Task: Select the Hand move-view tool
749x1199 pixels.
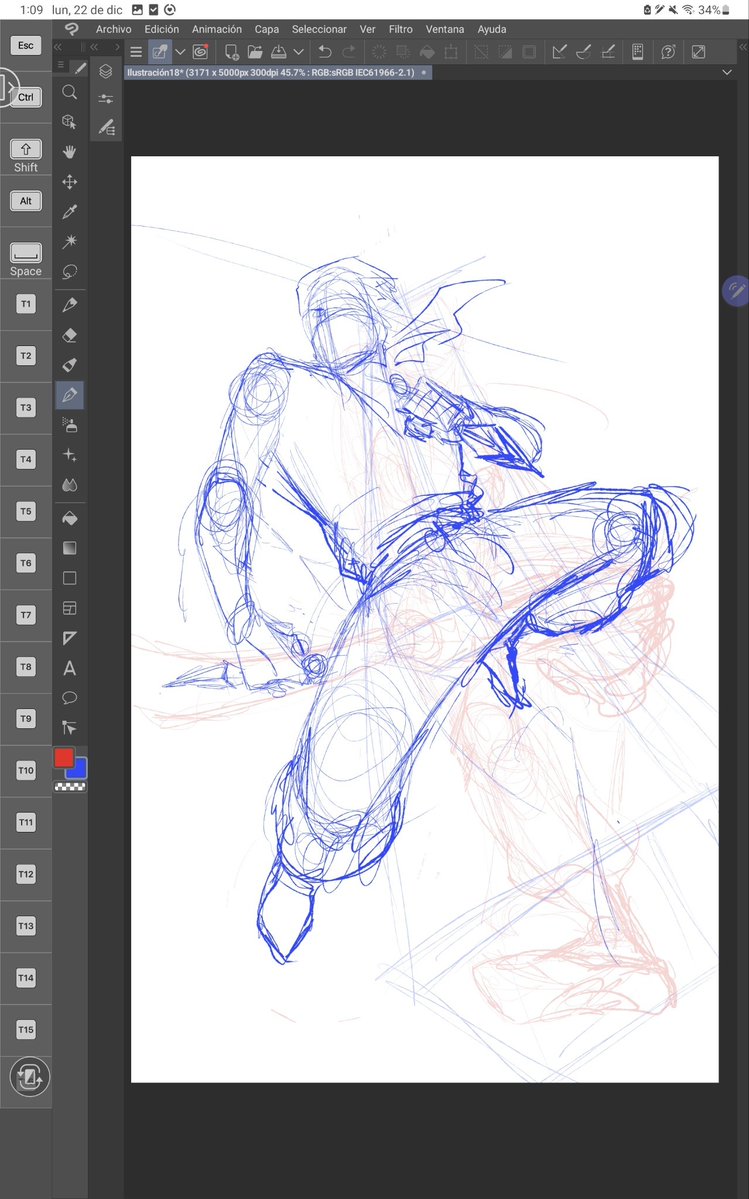Action: coord(70,152)
